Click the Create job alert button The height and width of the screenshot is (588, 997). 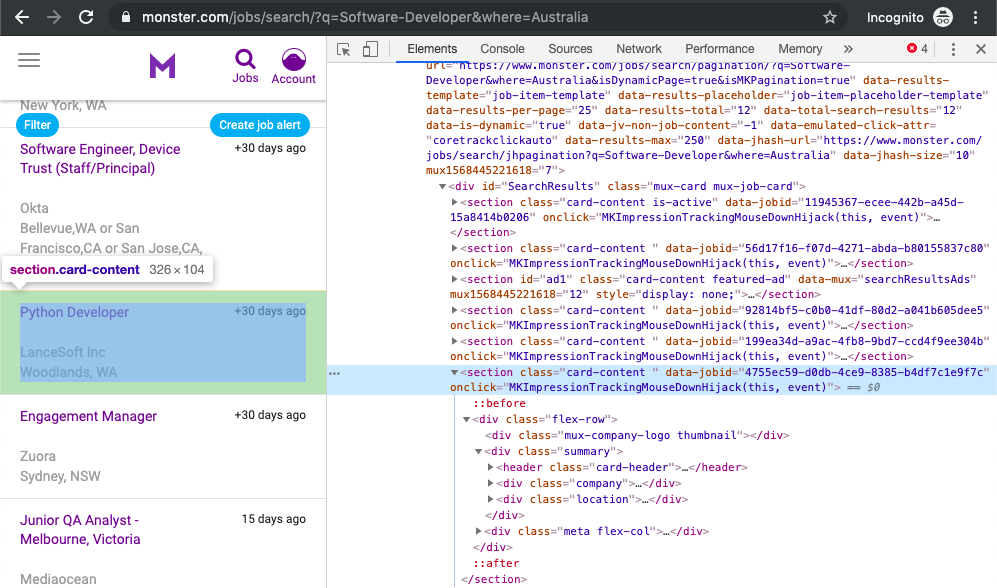[259, 125]
